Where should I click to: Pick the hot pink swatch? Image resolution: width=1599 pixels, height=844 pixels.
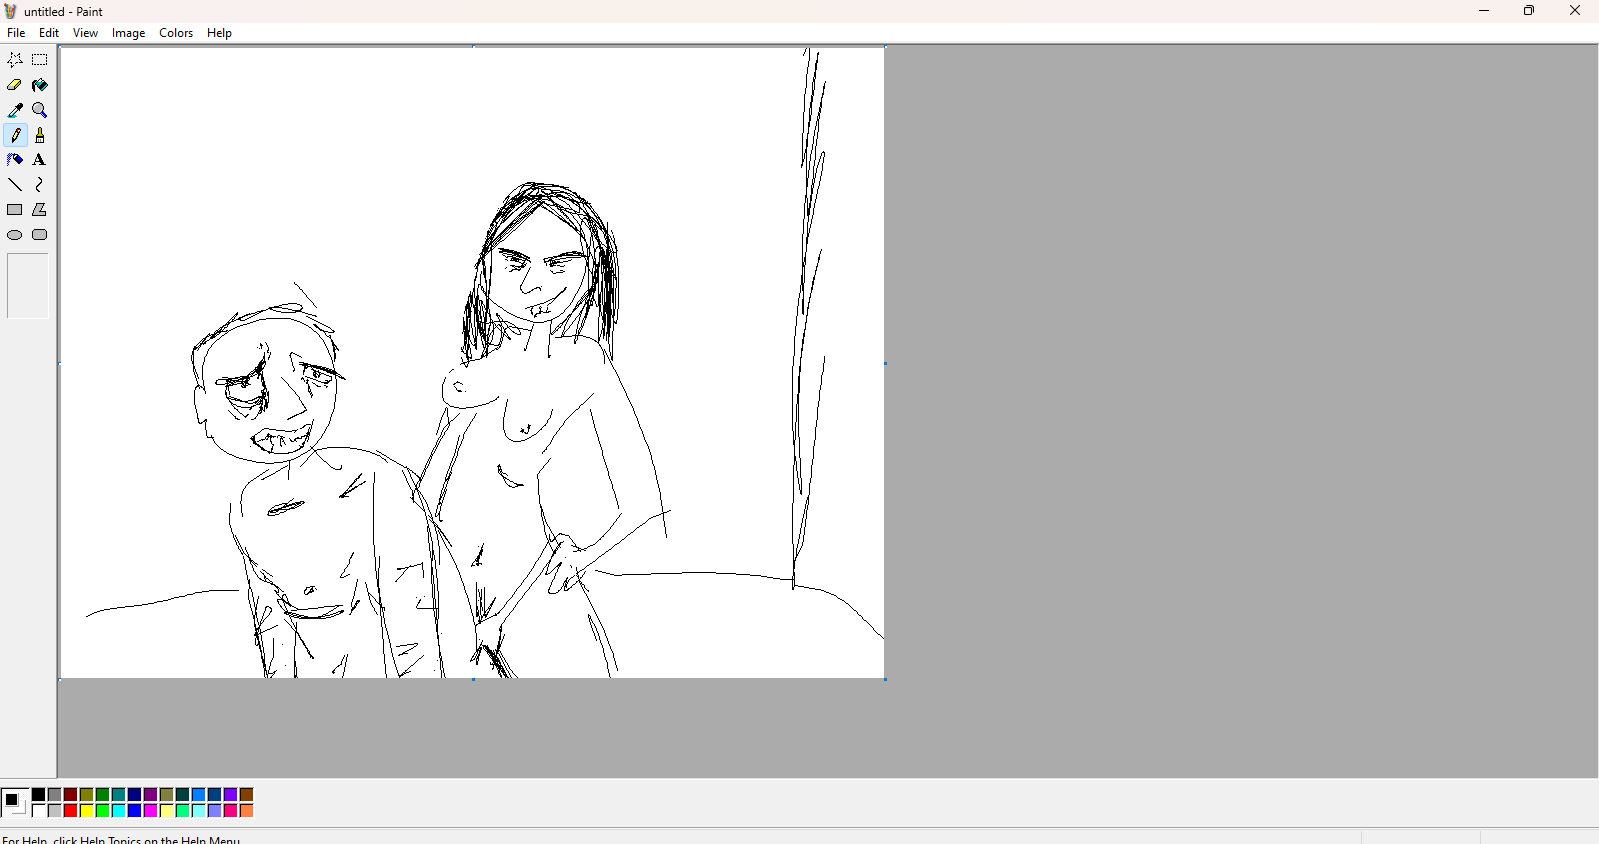pyautogui.click(x=231, y=811)
